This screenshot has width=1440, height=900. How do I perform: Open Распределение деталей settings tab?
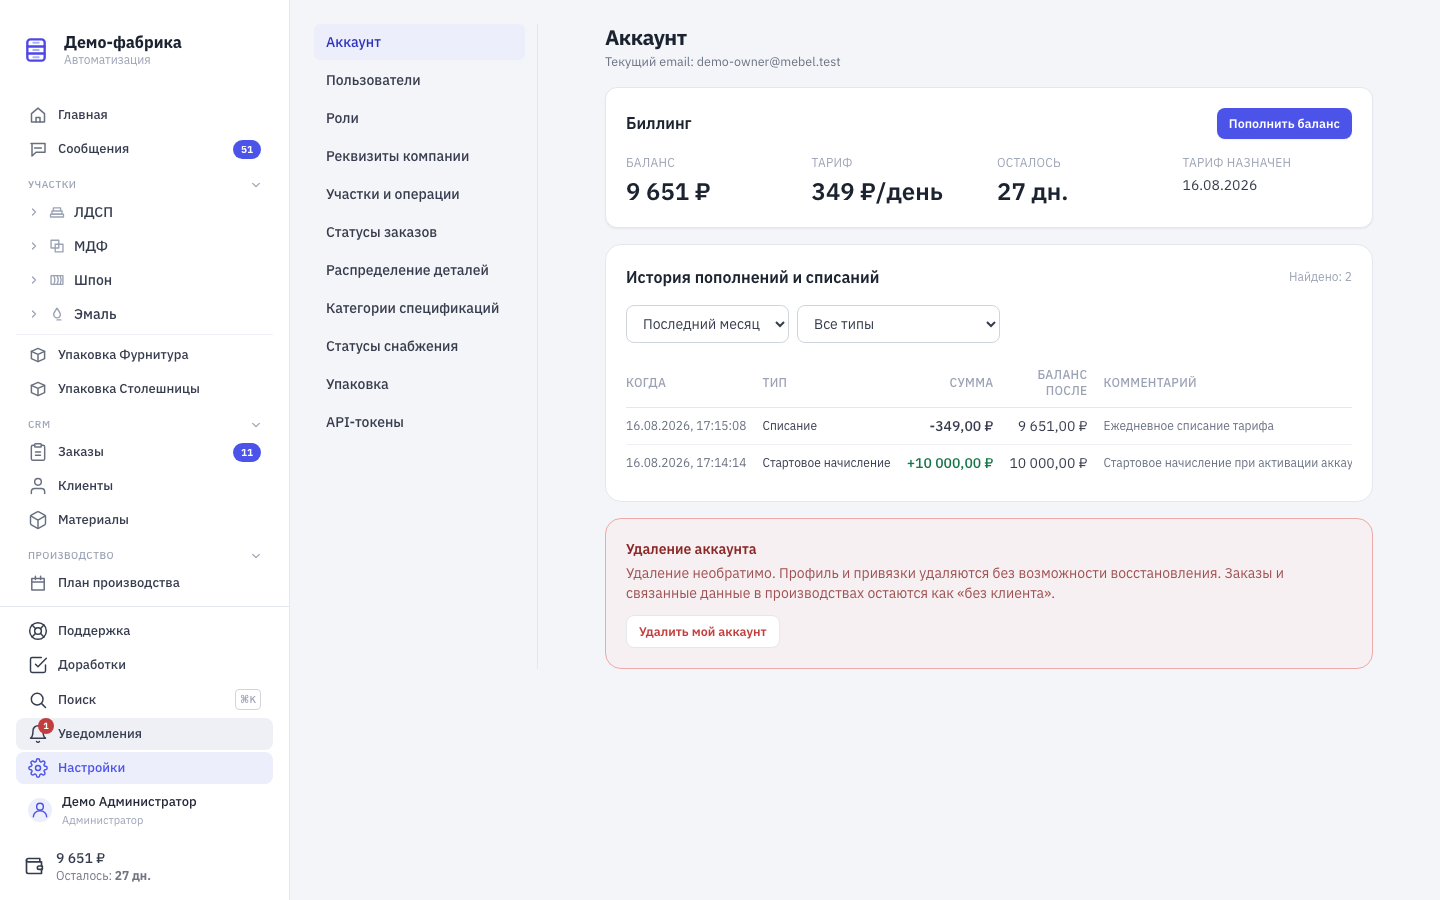(419, 270)
